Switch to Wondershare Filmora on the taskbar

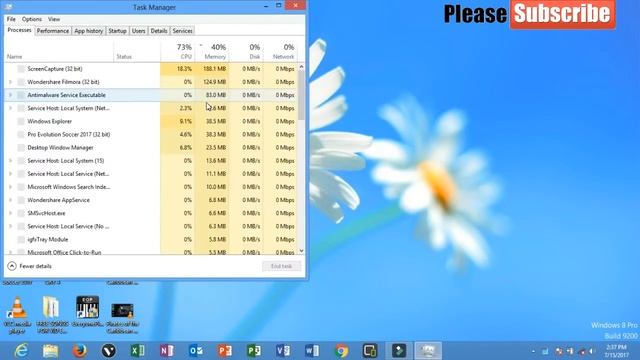399,351
